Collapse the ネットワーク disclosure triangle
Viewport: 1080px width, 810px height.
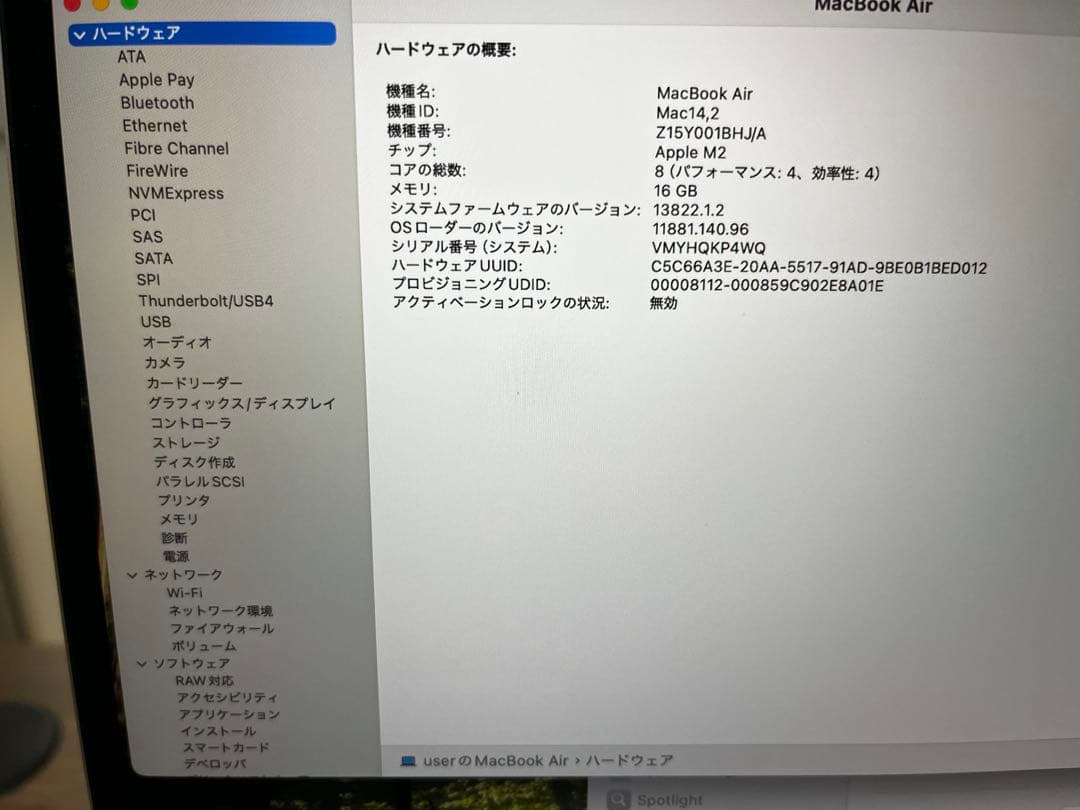coord(132,573)
